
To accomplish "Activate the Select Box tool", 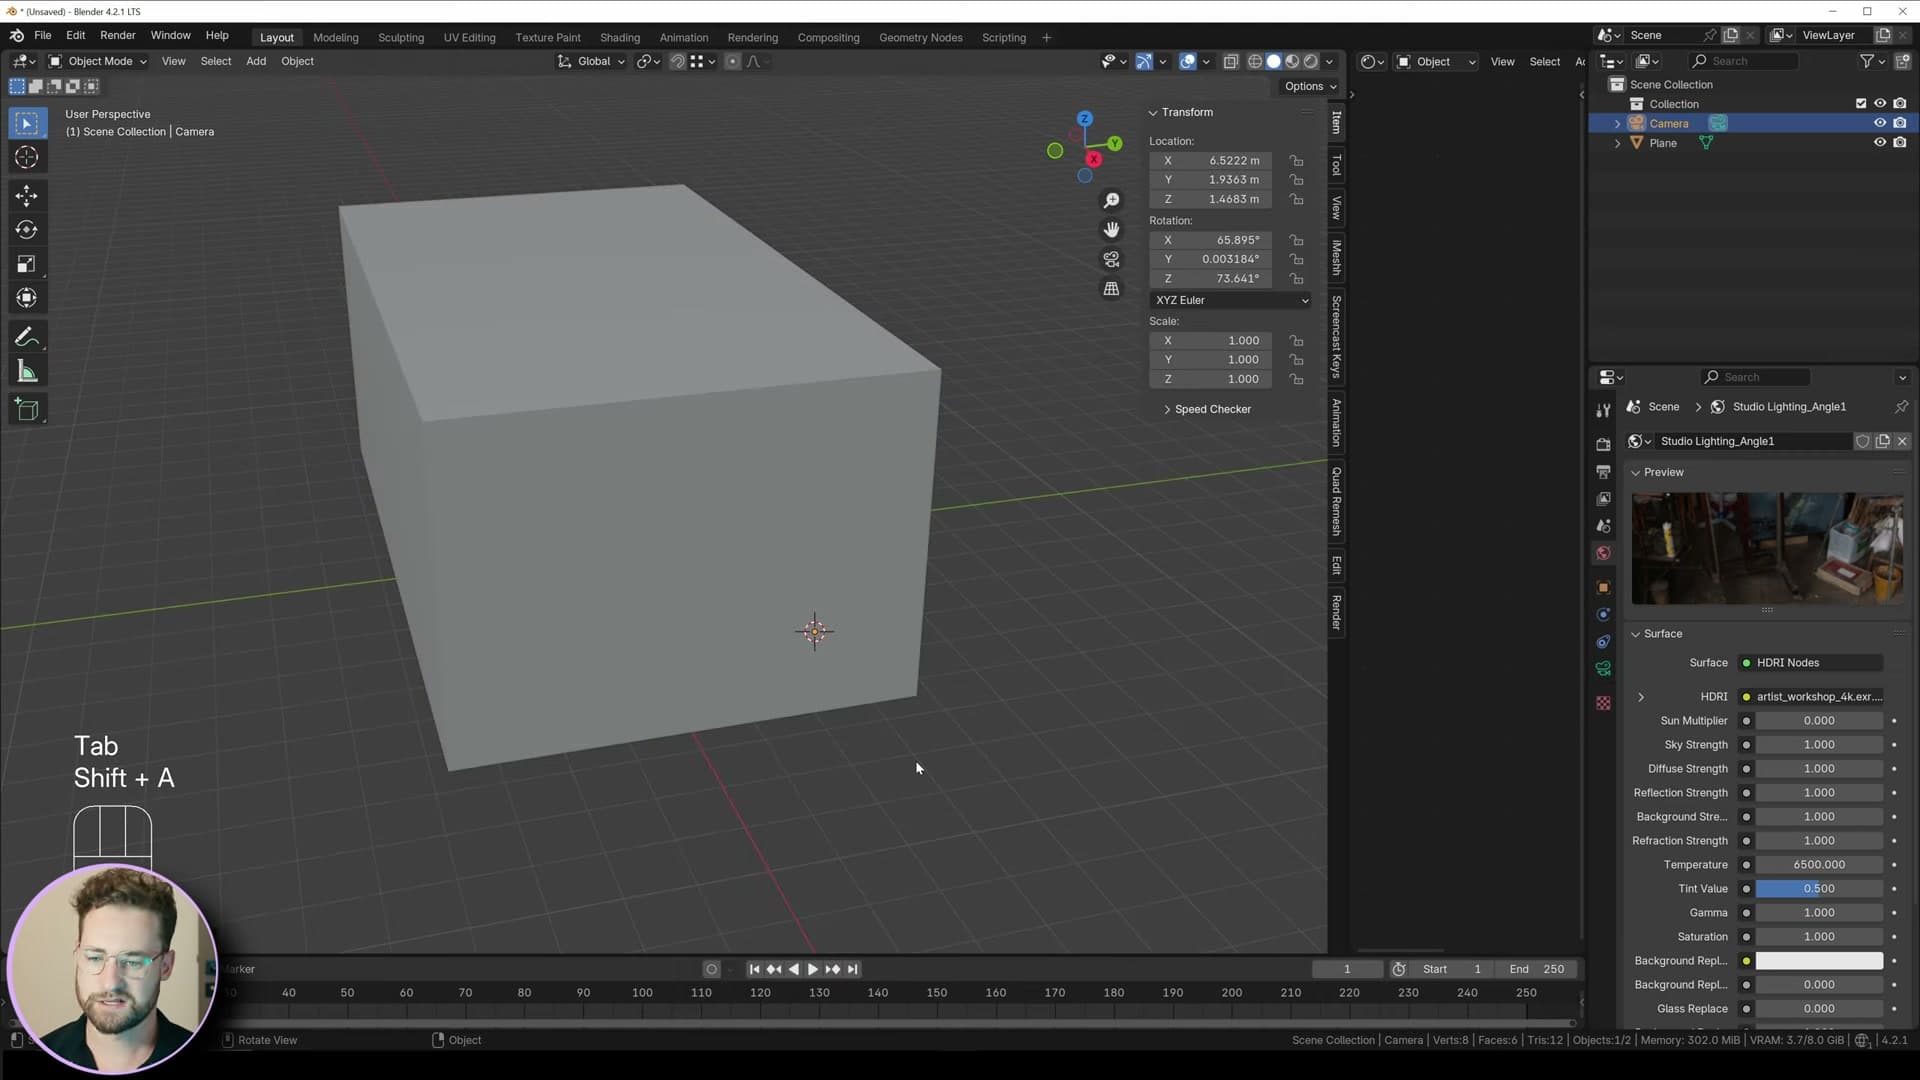I will click(x=27, y=123).
